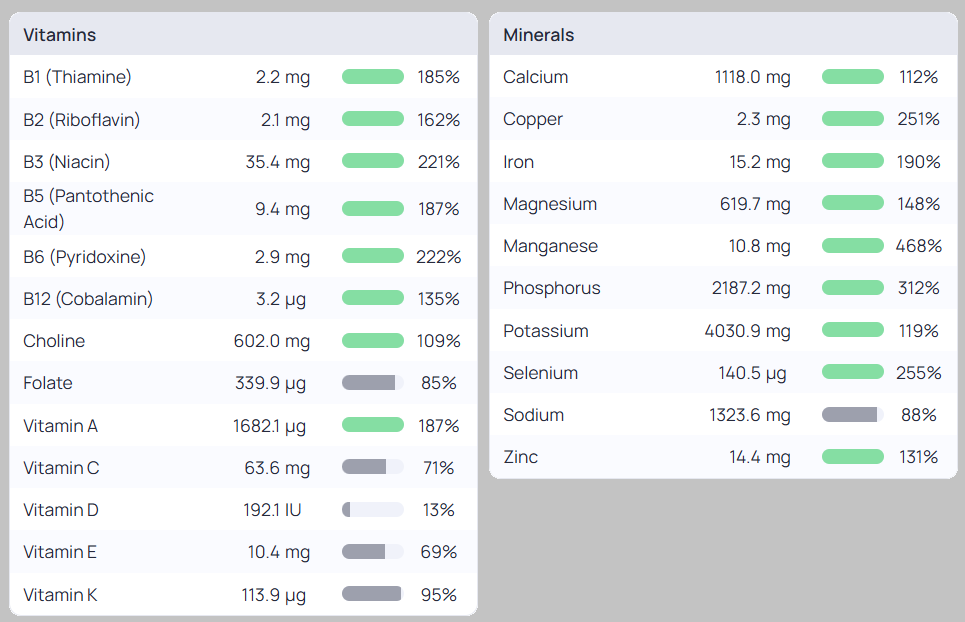Select the Vitamins panel header

60,35
